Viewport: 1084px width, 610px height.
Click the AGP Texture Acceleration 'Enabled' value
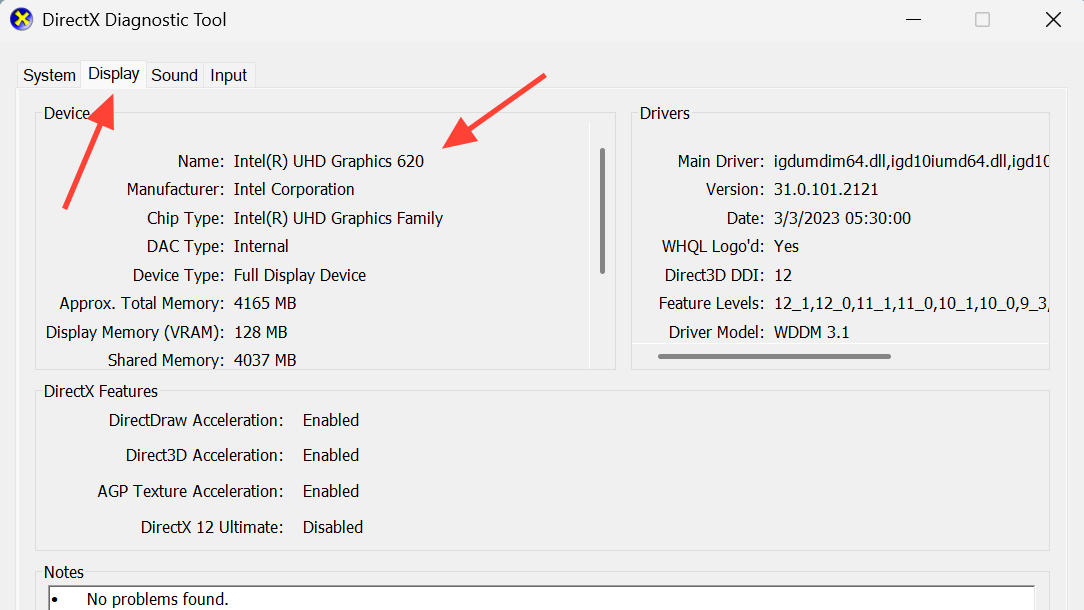(330, 492)
